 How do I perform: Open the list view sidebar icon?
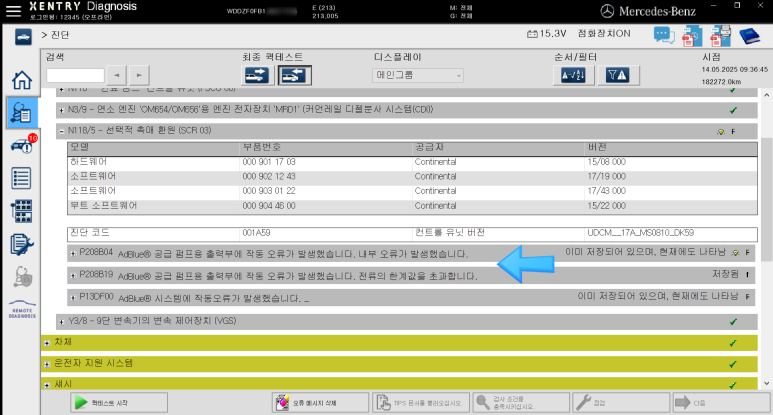point(21,178)
